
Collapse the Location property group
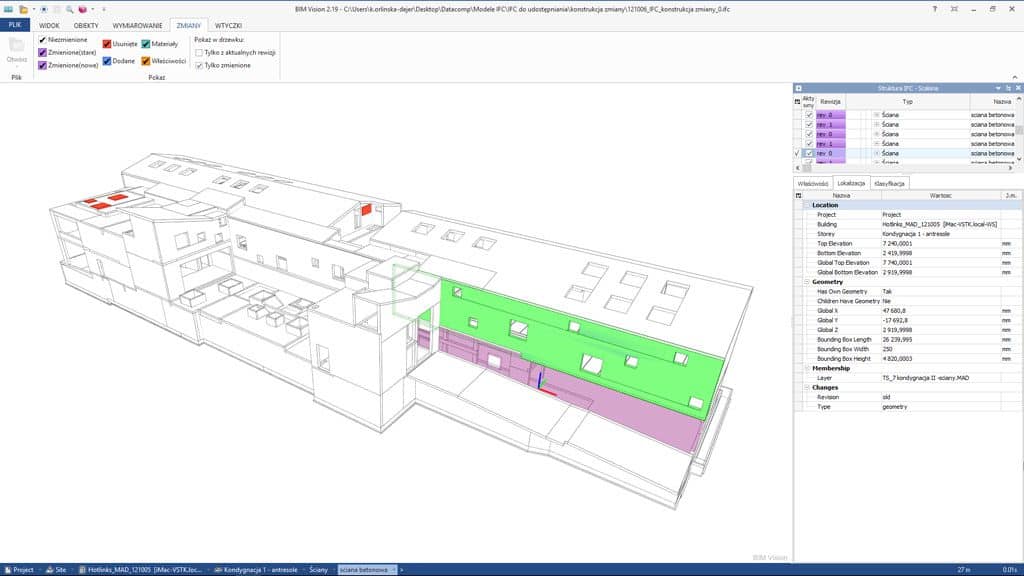click(806, 205)
